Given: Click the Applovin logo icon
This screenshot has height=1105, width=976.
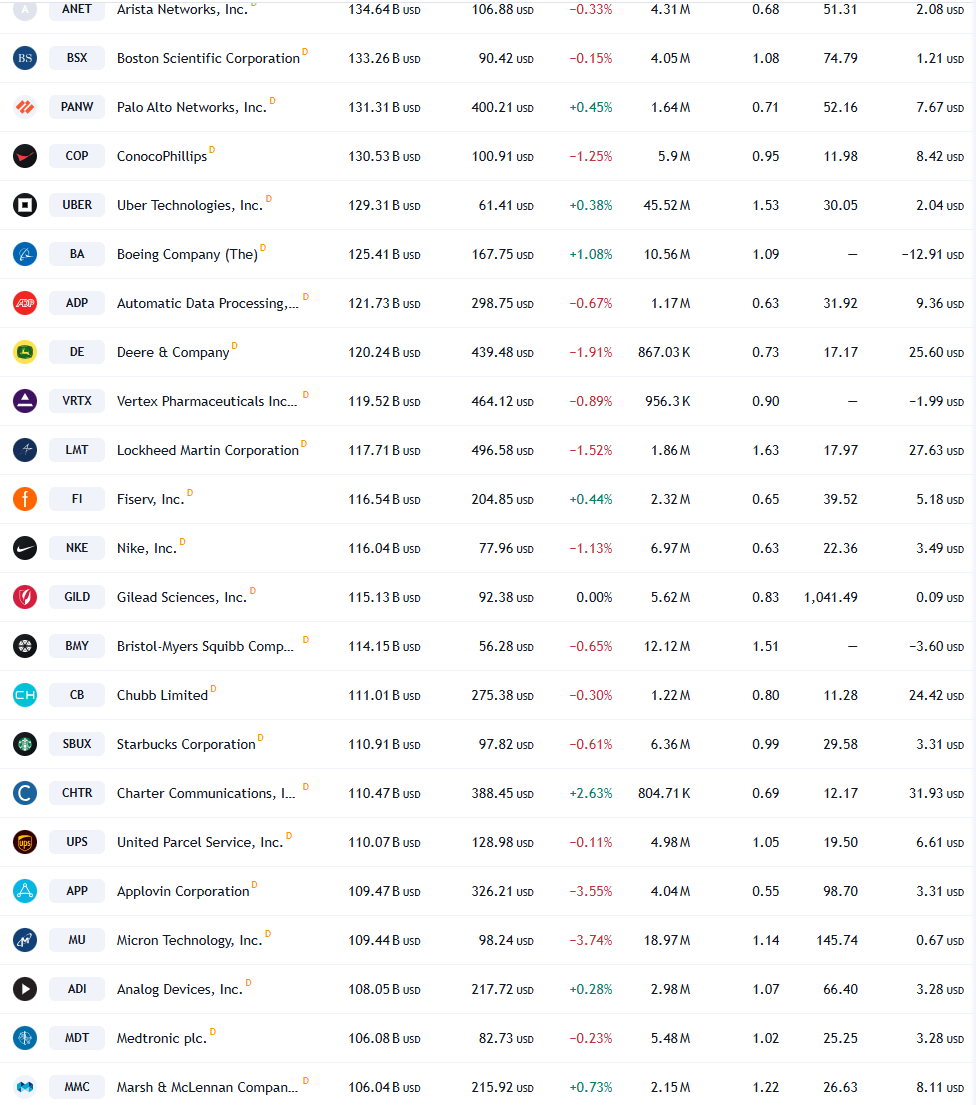Looking at the screenshot, I should [x=25, y=891].
